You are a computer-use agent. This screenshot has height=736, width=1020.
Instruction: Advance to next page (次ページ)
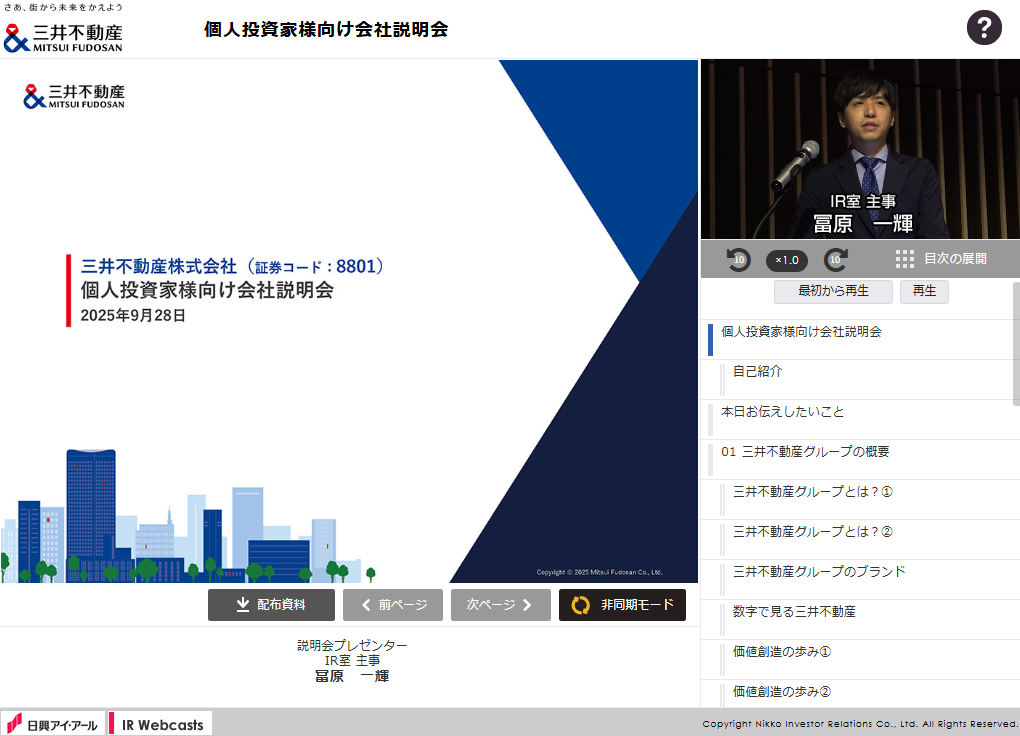coord(500,605)
